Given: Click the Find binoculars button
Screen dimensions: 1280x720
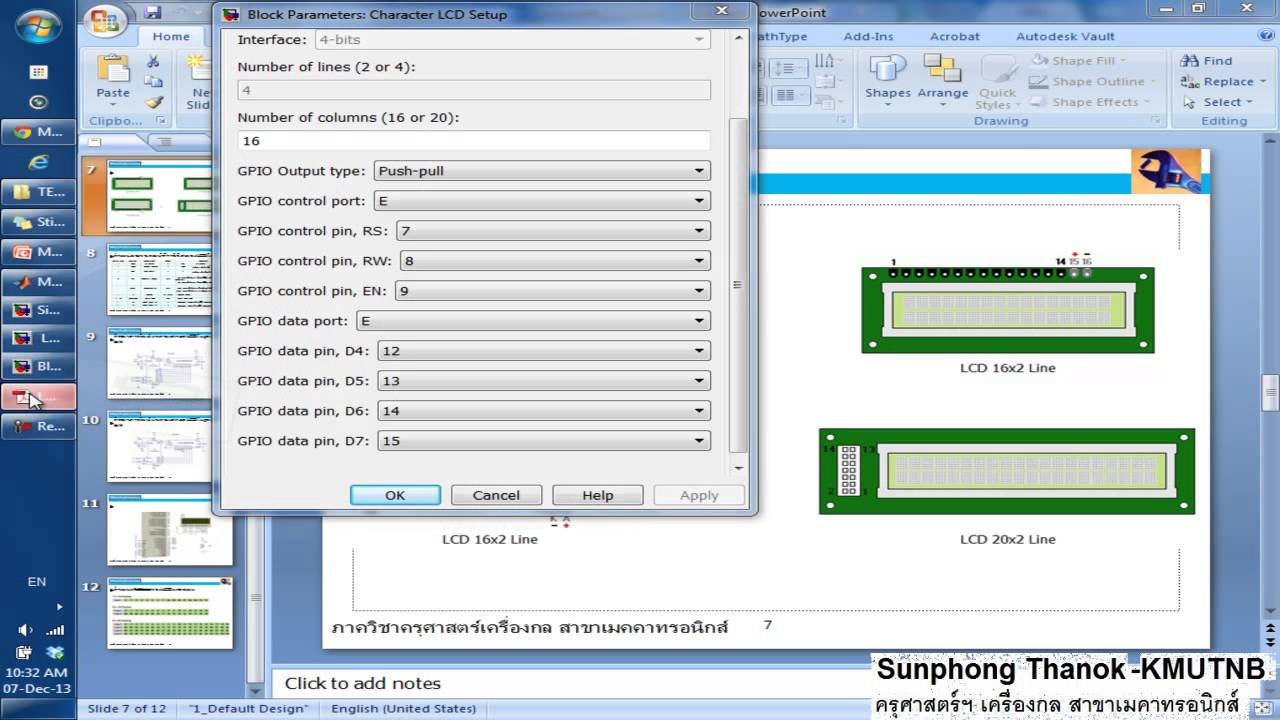Looking at the screenshot, I should coord(1207,60).
